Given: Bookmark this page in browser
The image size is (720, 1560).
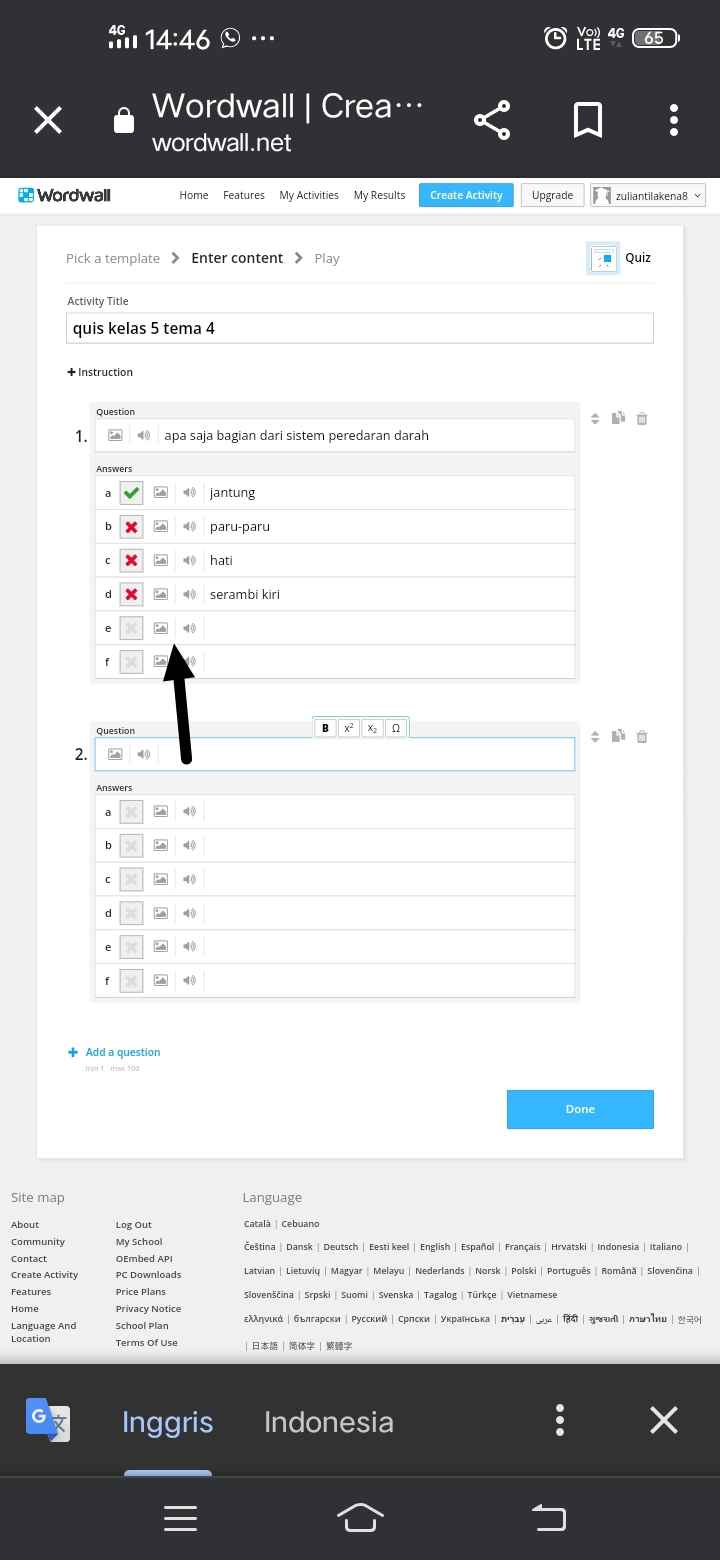Looking at the screenshot, I should pyautogui.click(x=588, y=120).
